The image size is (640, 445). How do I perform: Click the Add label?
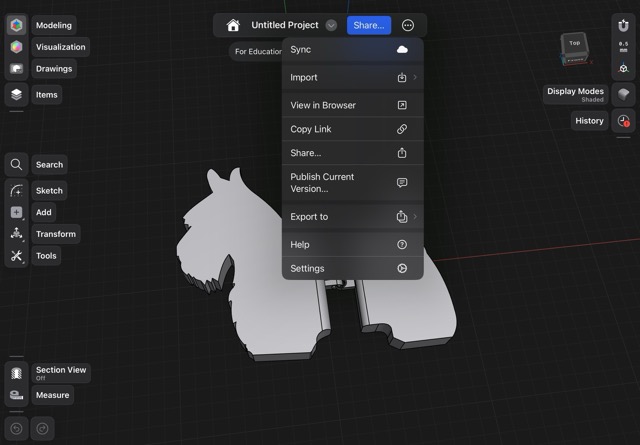tap(44, 212)
